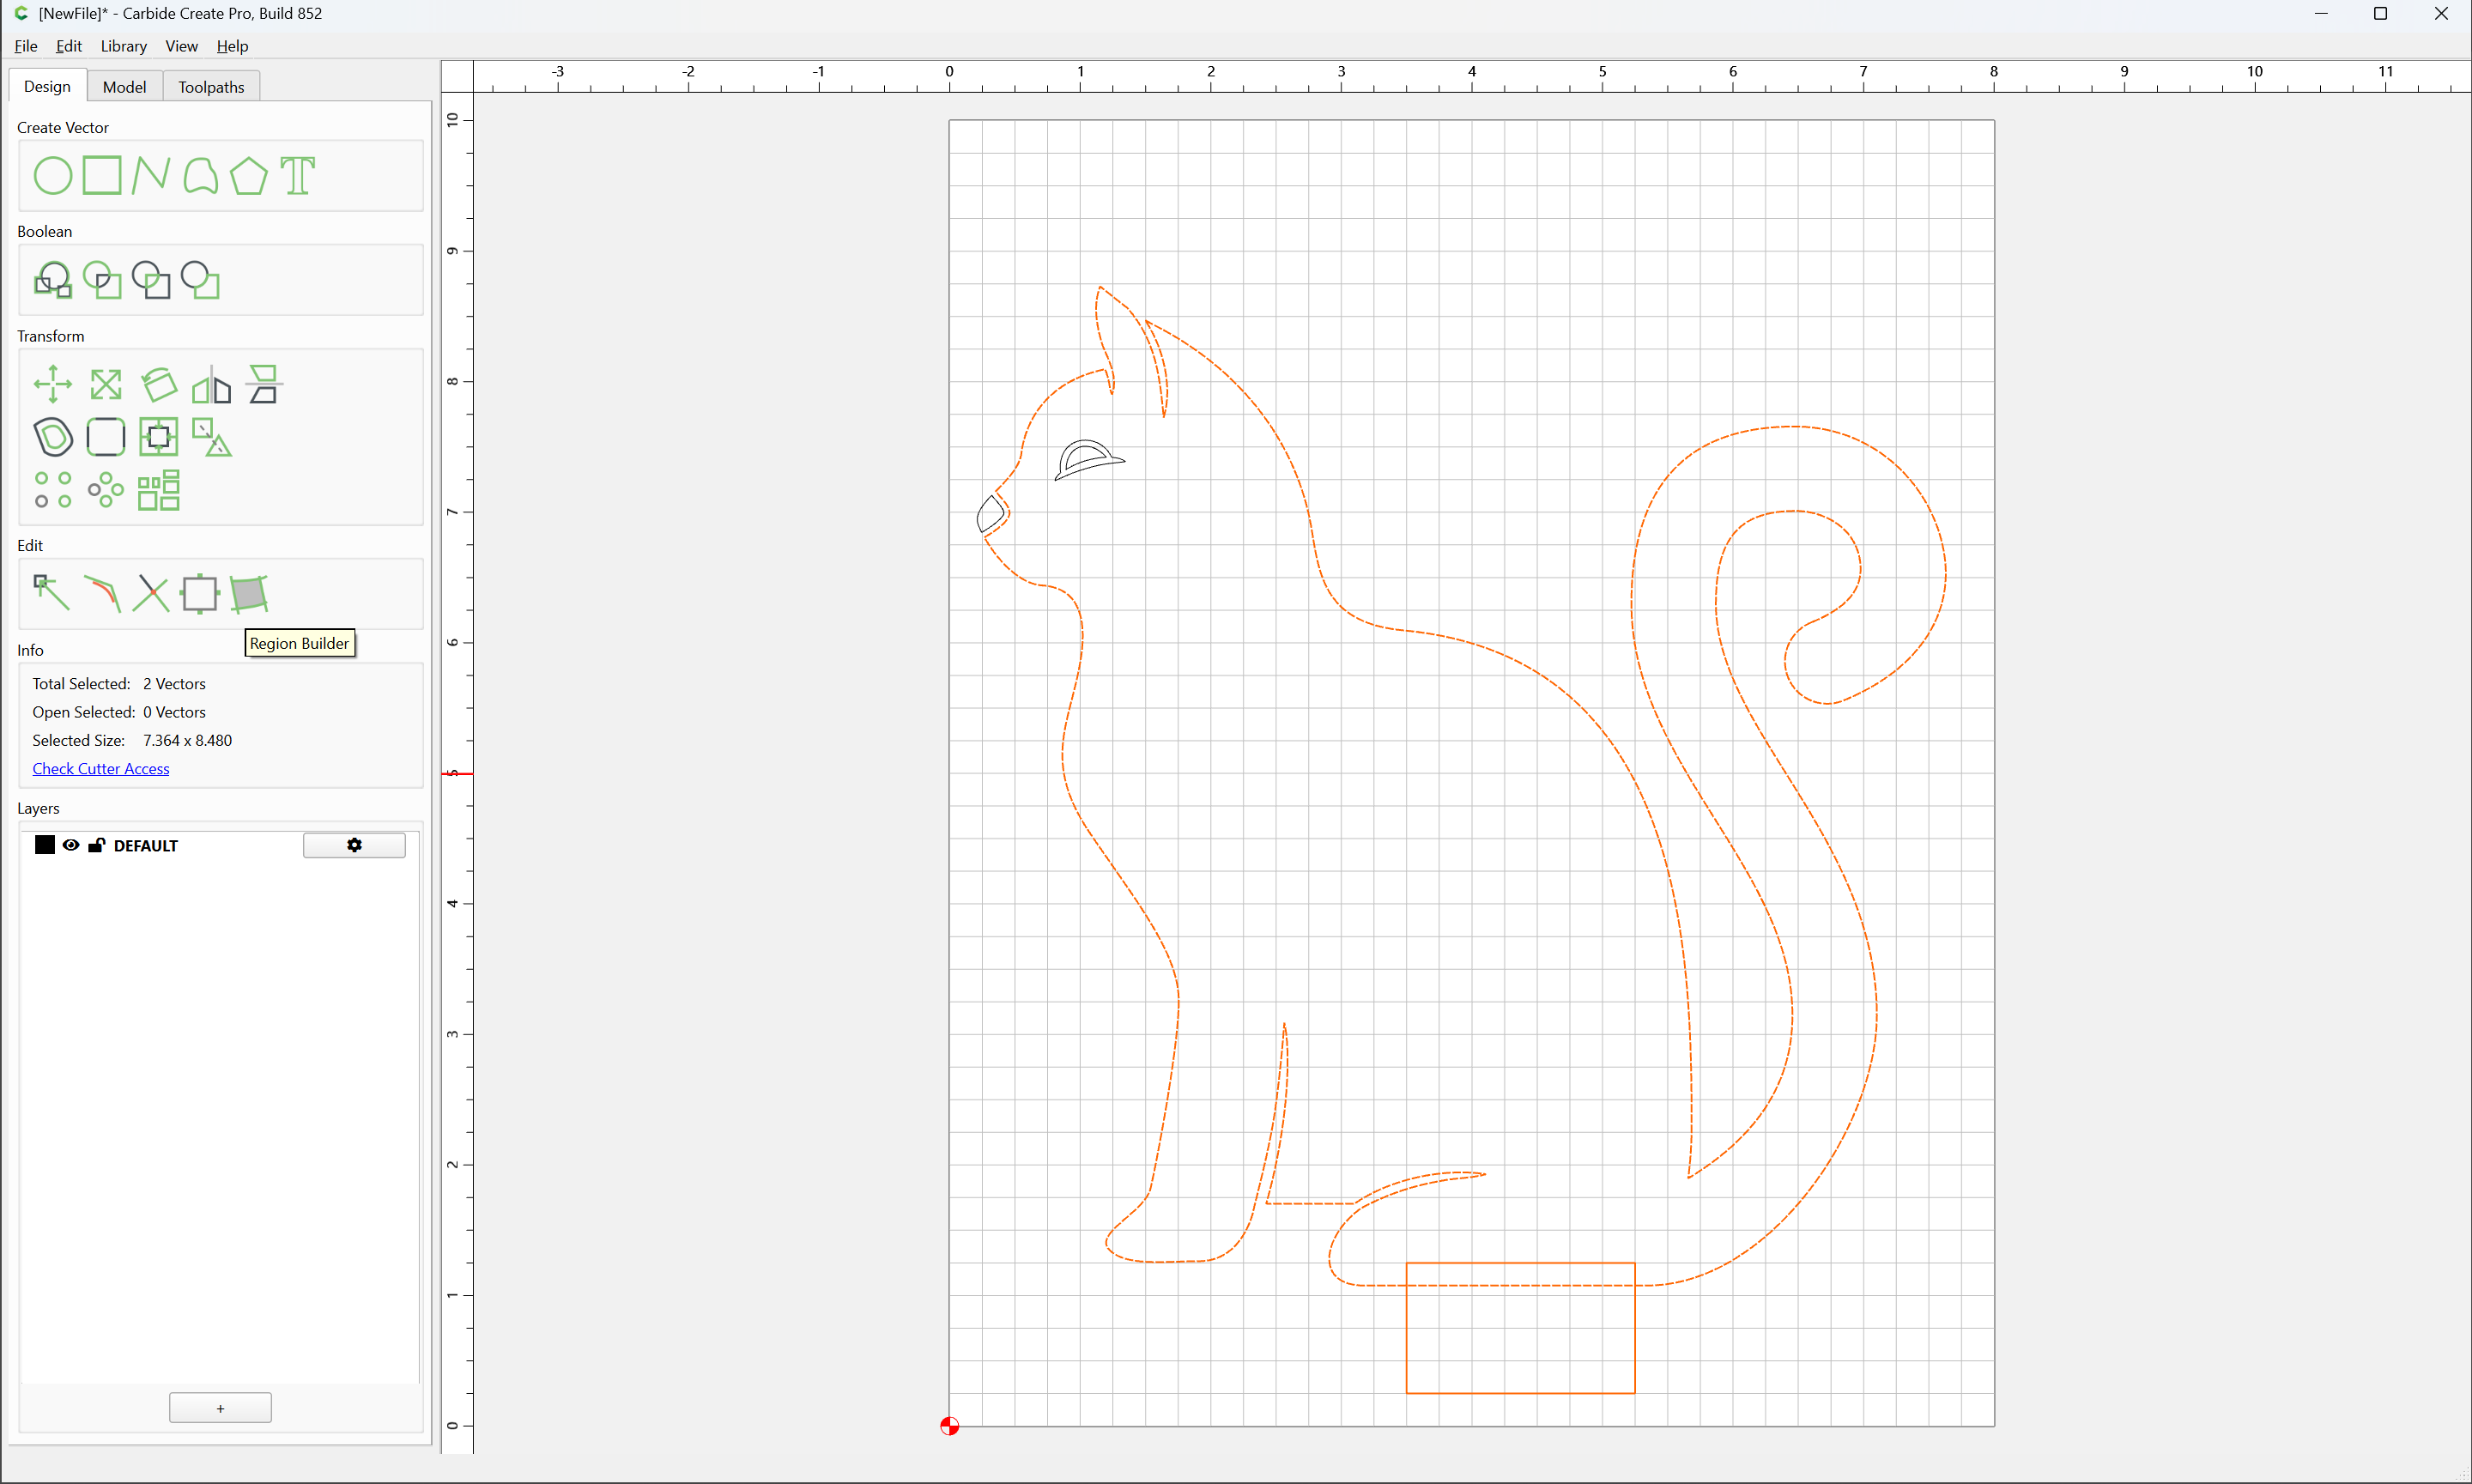Screen dimensions: 2472x1484
Task: Add a new layer with plus button
Action: click(220, 1407)
